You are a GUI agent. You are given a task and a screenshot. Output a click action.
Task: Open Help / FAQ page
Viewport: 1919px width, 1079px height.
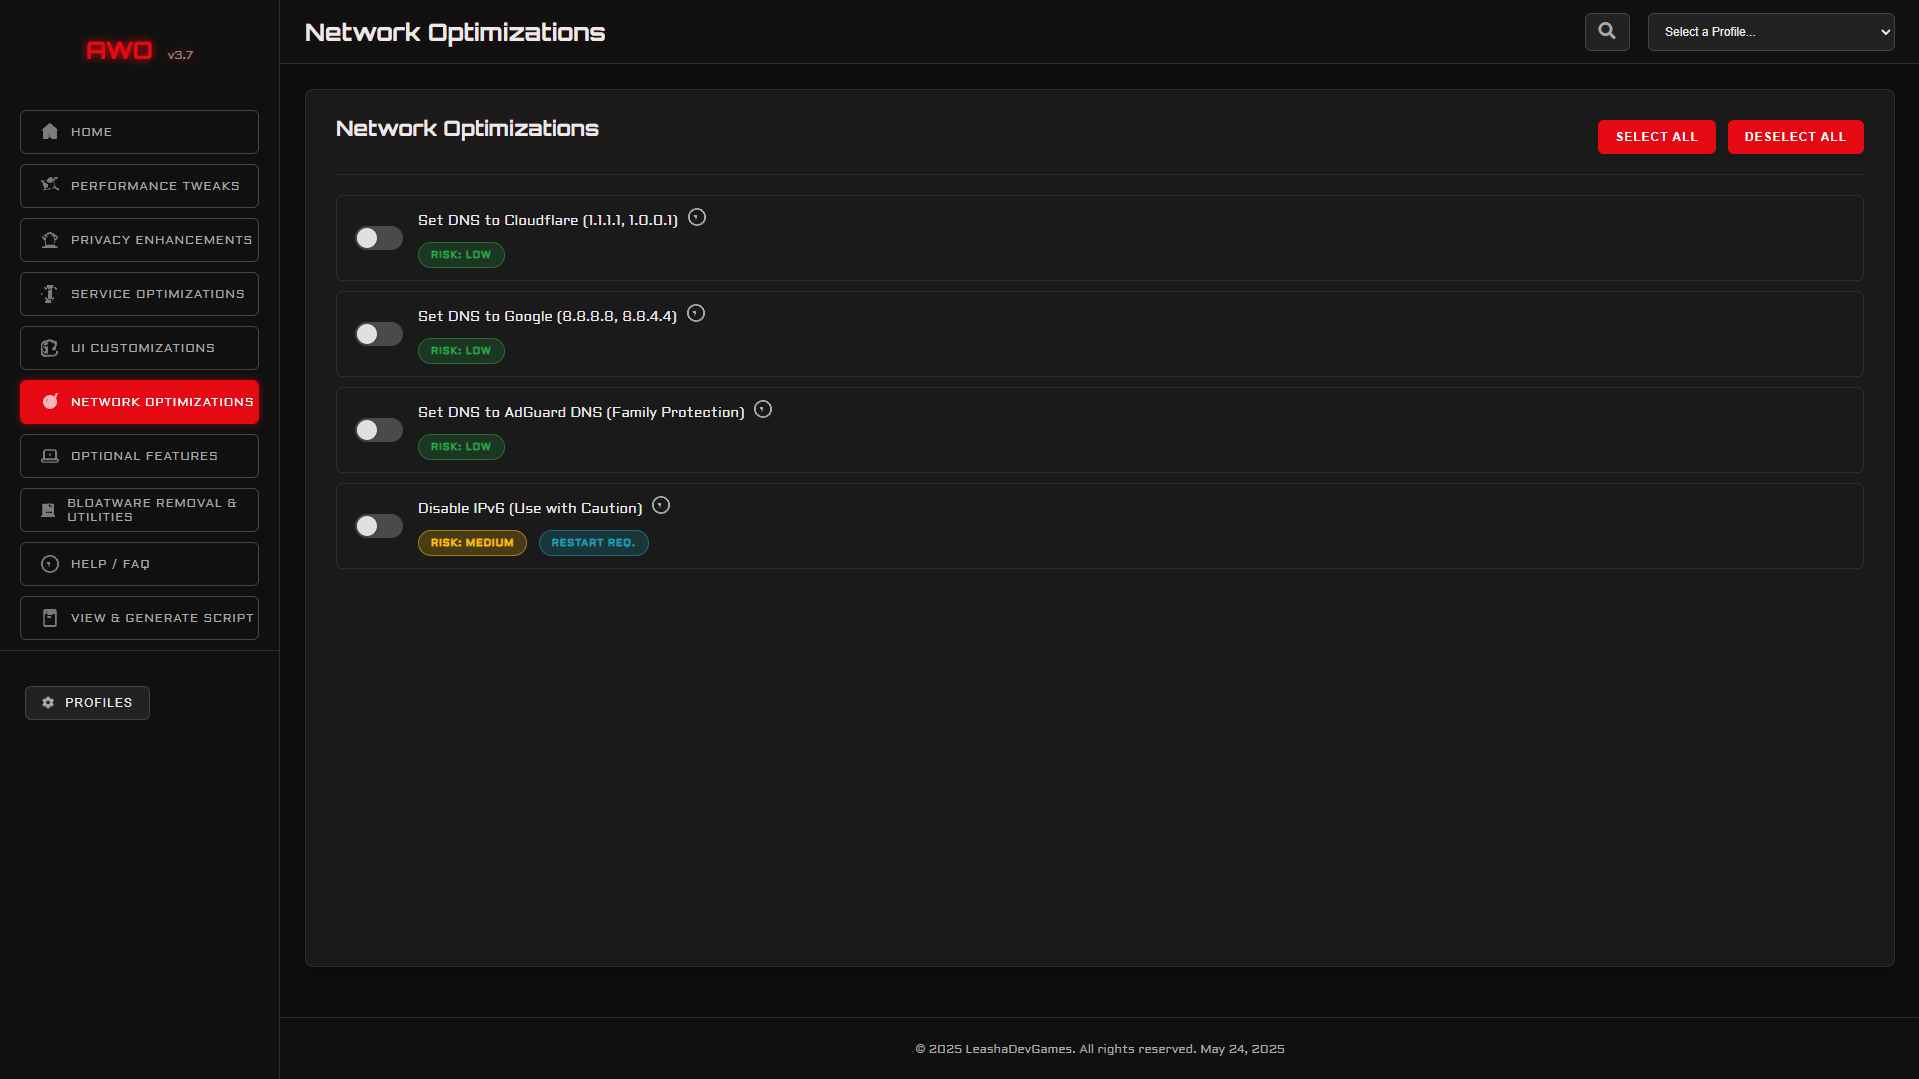(139, 564)
